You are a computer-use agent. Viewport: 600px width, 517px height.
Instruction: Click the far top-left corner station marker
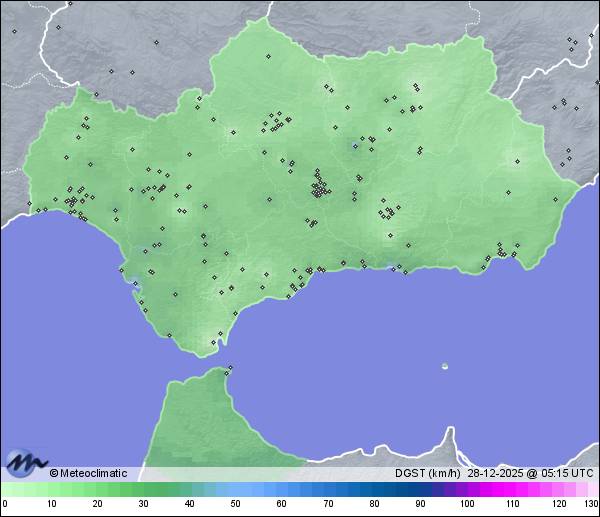coord(14,31)
